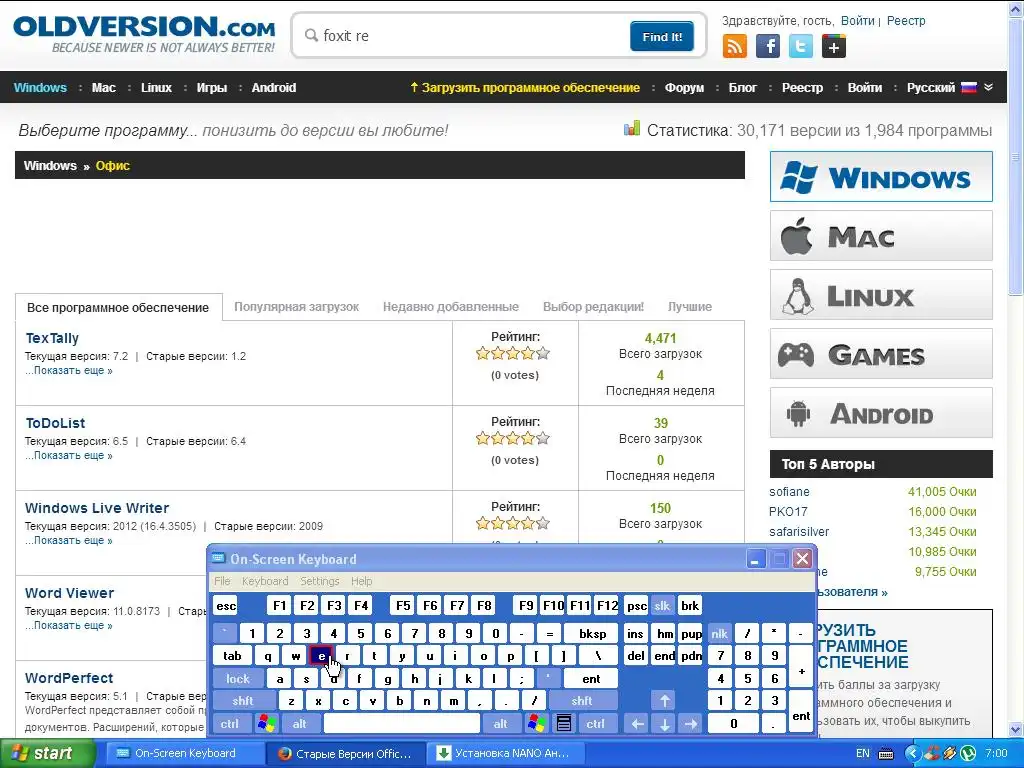Click the OldVersion.com logo

tap(144, 34)
